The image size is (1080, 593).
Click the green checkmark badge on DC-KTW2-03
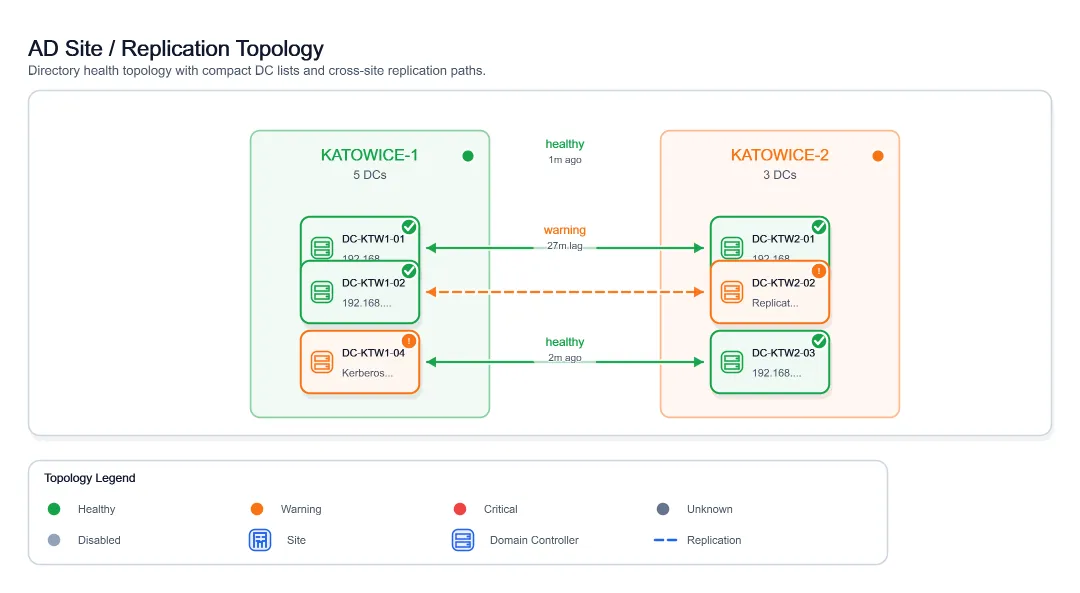click(819, 341)
